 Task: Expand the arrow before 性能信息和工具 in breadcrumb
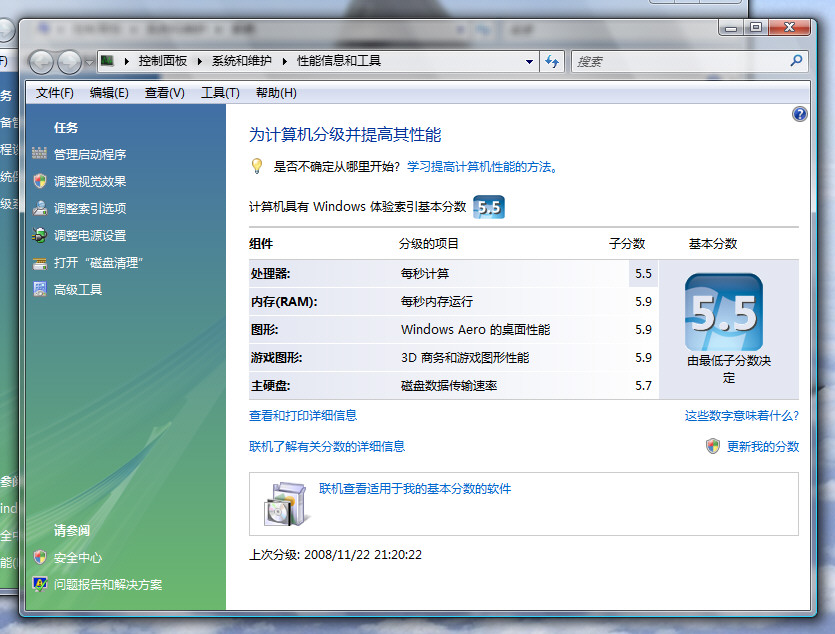coord(284,61)
